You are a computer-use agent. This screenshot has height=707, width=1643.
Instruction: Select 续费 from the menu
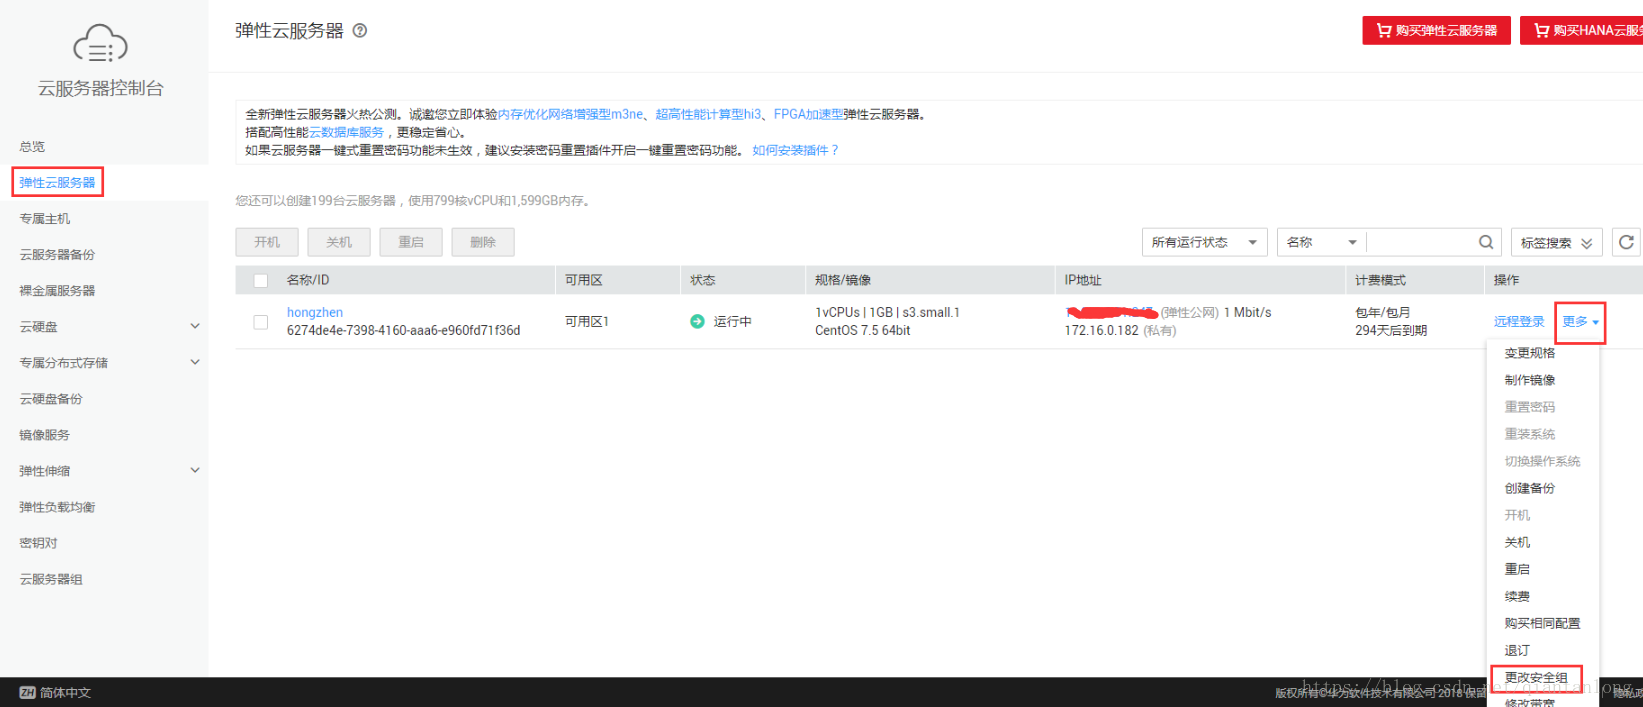tap(1517, 596)
